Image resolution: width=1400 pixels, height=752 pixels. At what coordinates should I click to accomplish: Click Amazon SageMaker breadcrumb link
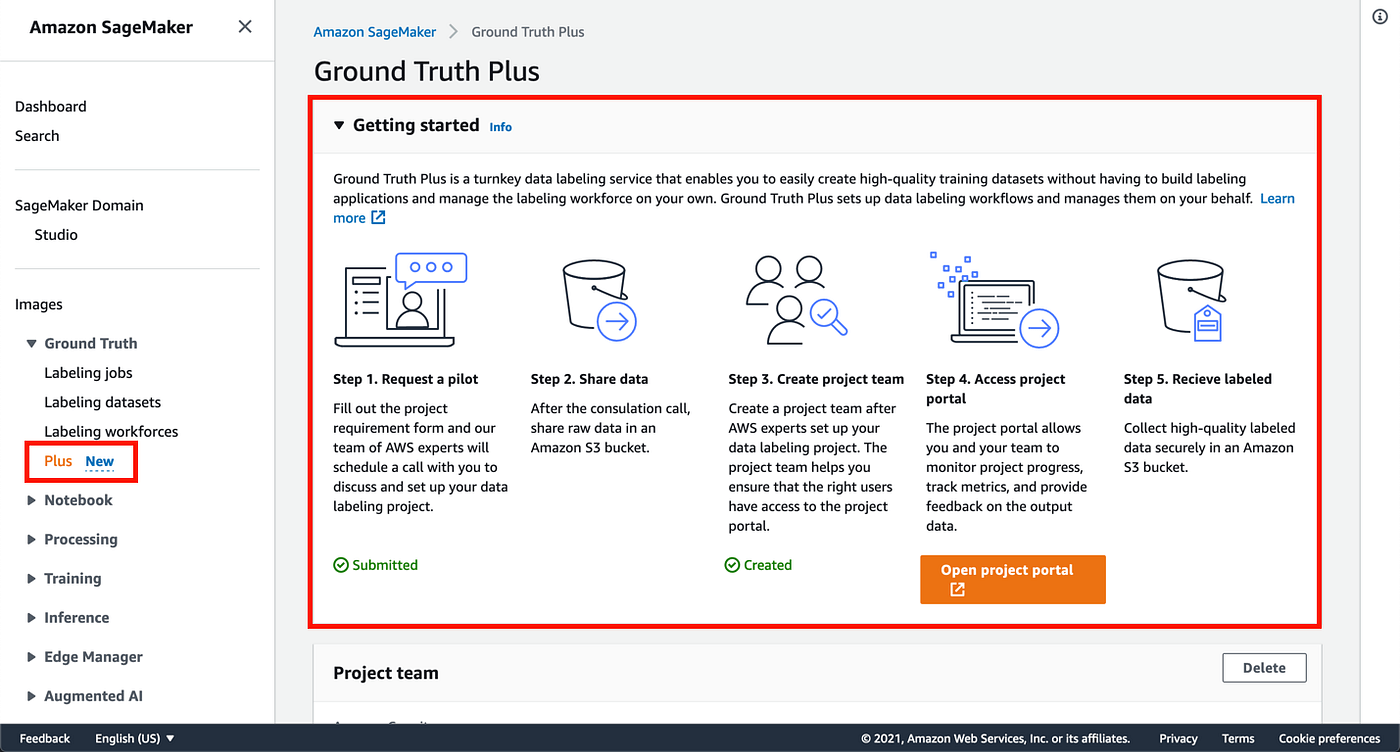coord(375,32)
